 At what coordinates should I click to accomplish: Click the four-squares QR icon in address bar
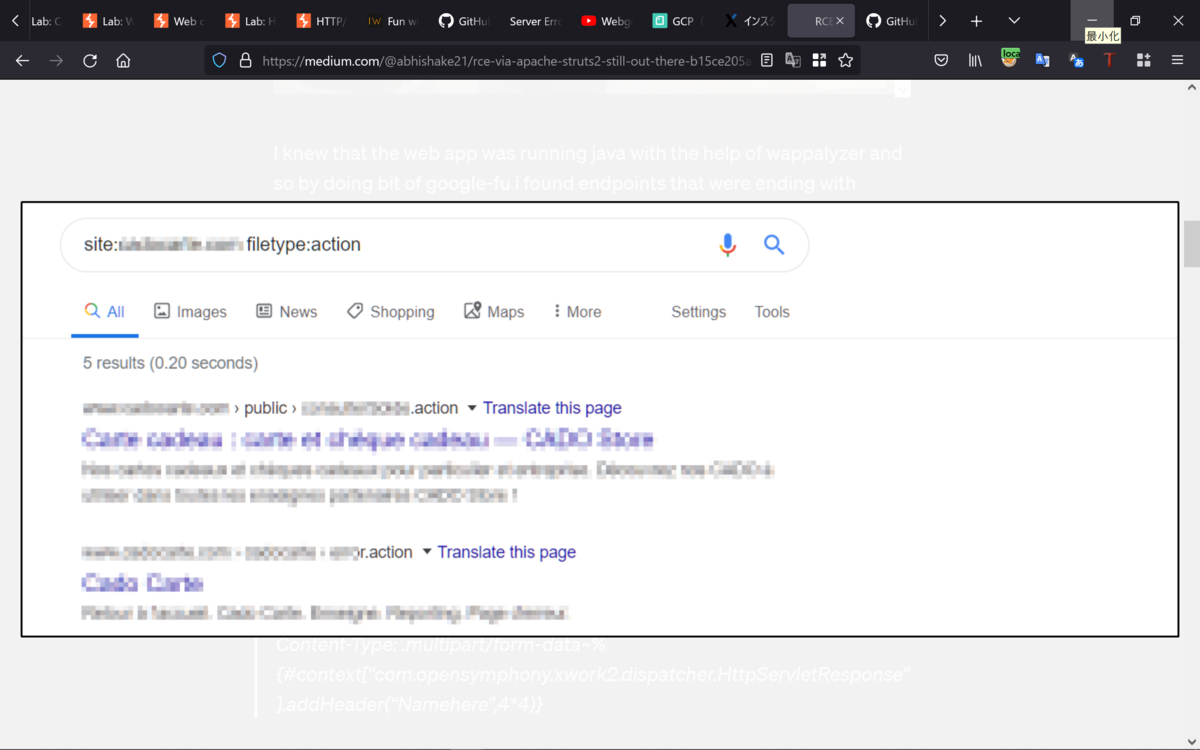pos(819,61)
